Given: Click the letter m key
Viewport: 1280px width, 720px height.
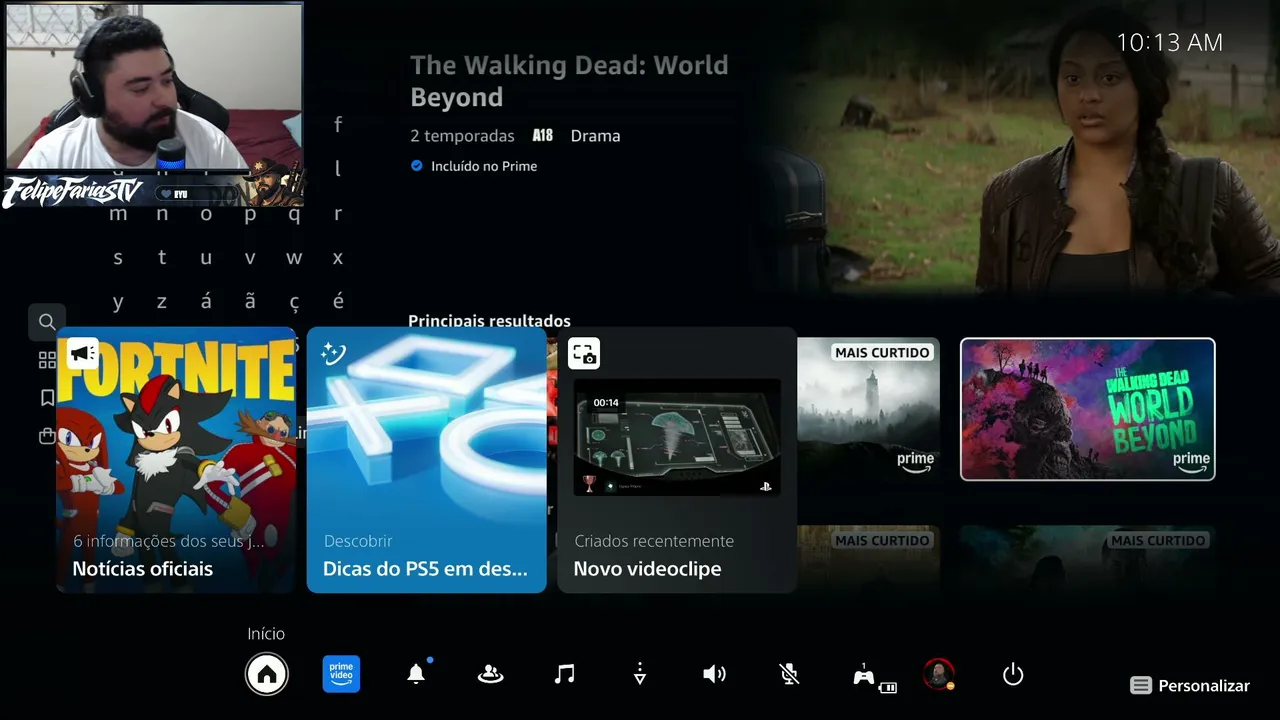Looking at the screenshot, I should (x=118, y=214).
